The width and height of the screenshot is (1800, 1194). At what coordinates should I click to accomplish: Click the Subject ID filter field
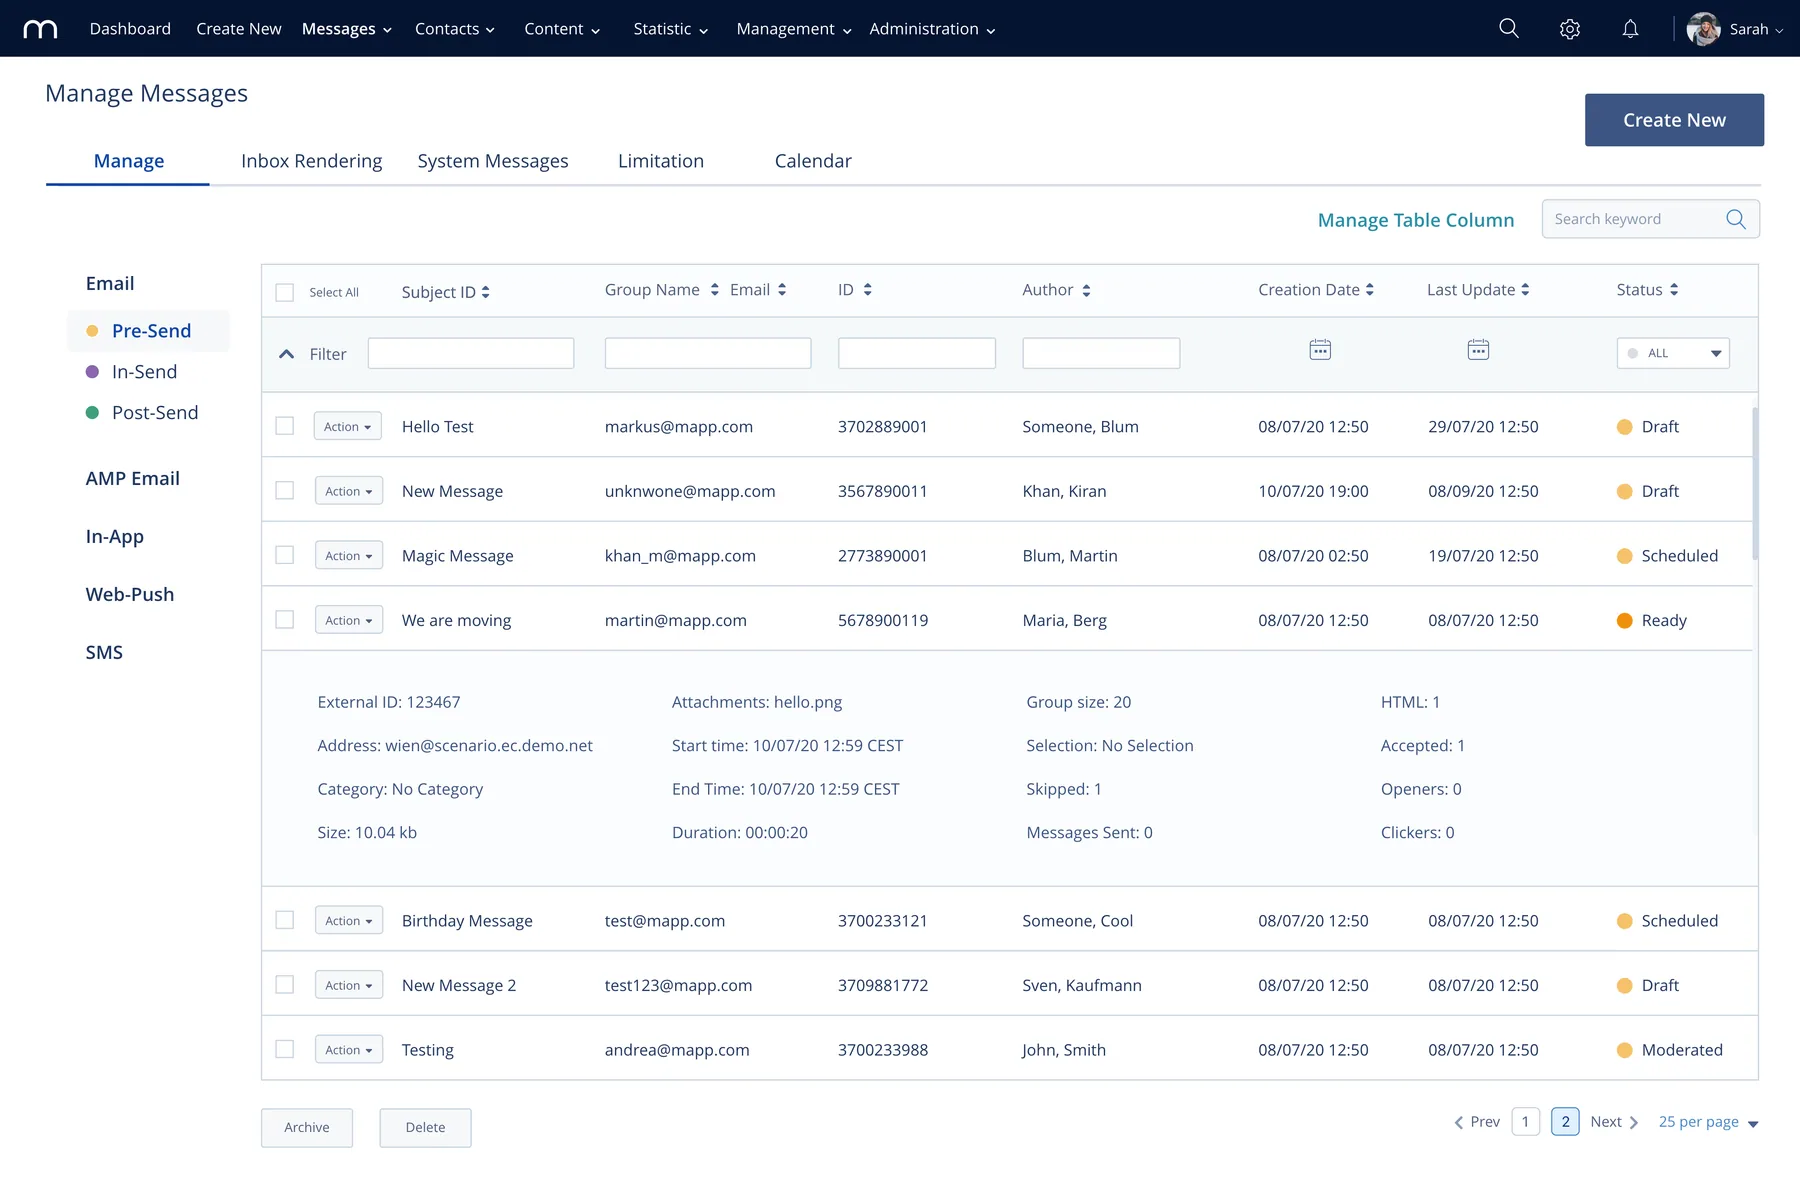(x=471, y=353)
